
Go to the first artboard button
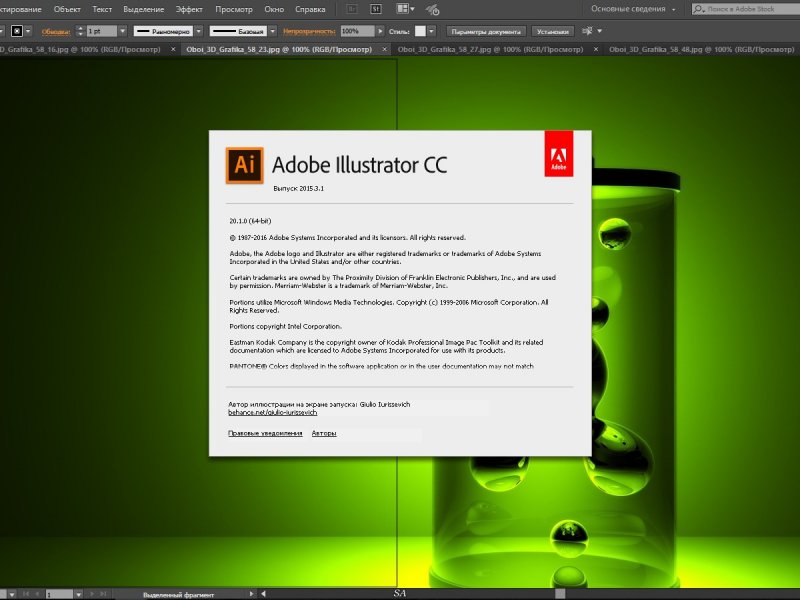point(26,594)
